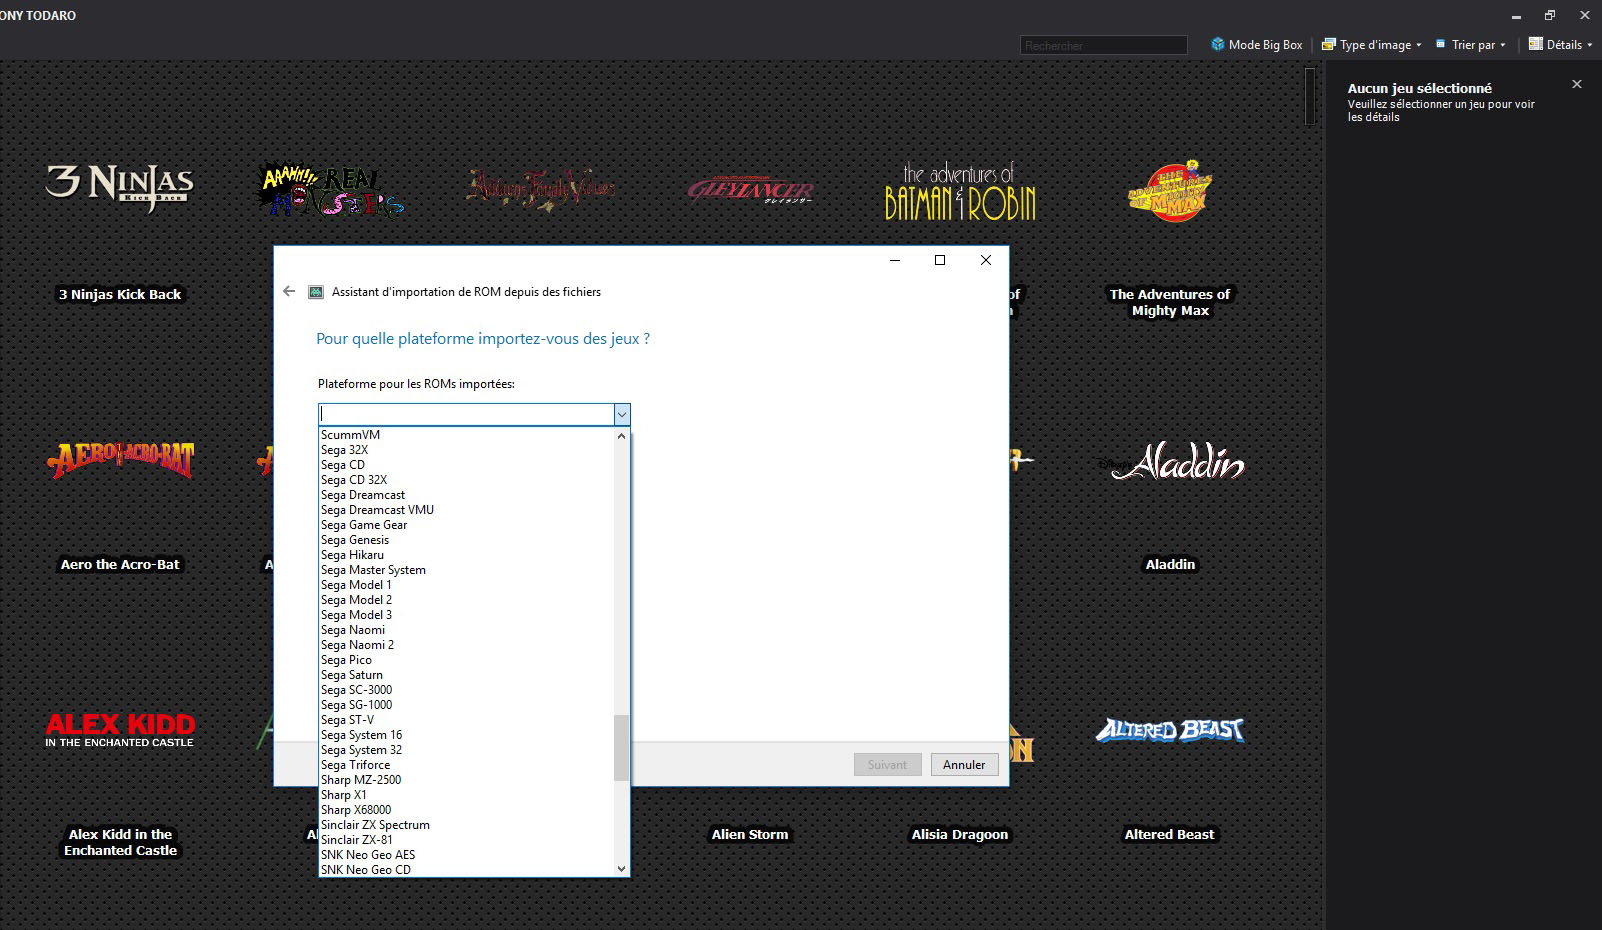
Task: Select ScummVM in platform list
Action: point(466,435)
